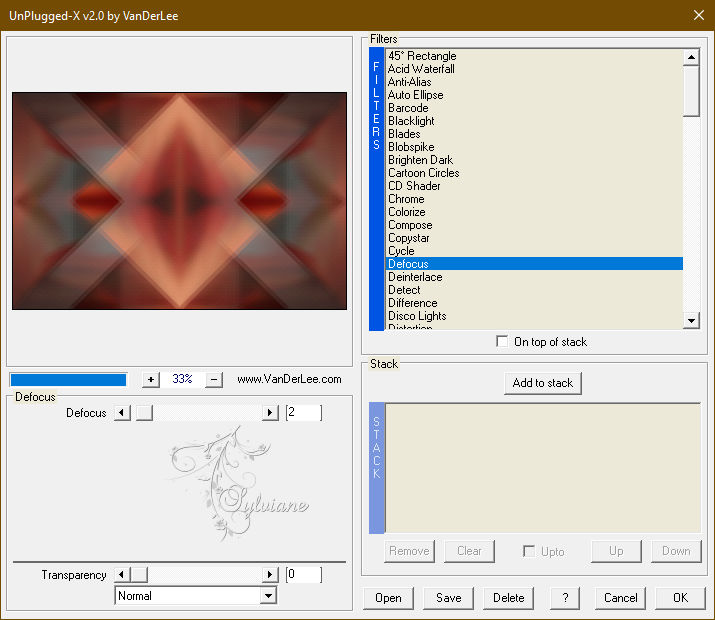Click the Transparency value input field
Viewport: 715px width, 620px height.
(304, 574)
